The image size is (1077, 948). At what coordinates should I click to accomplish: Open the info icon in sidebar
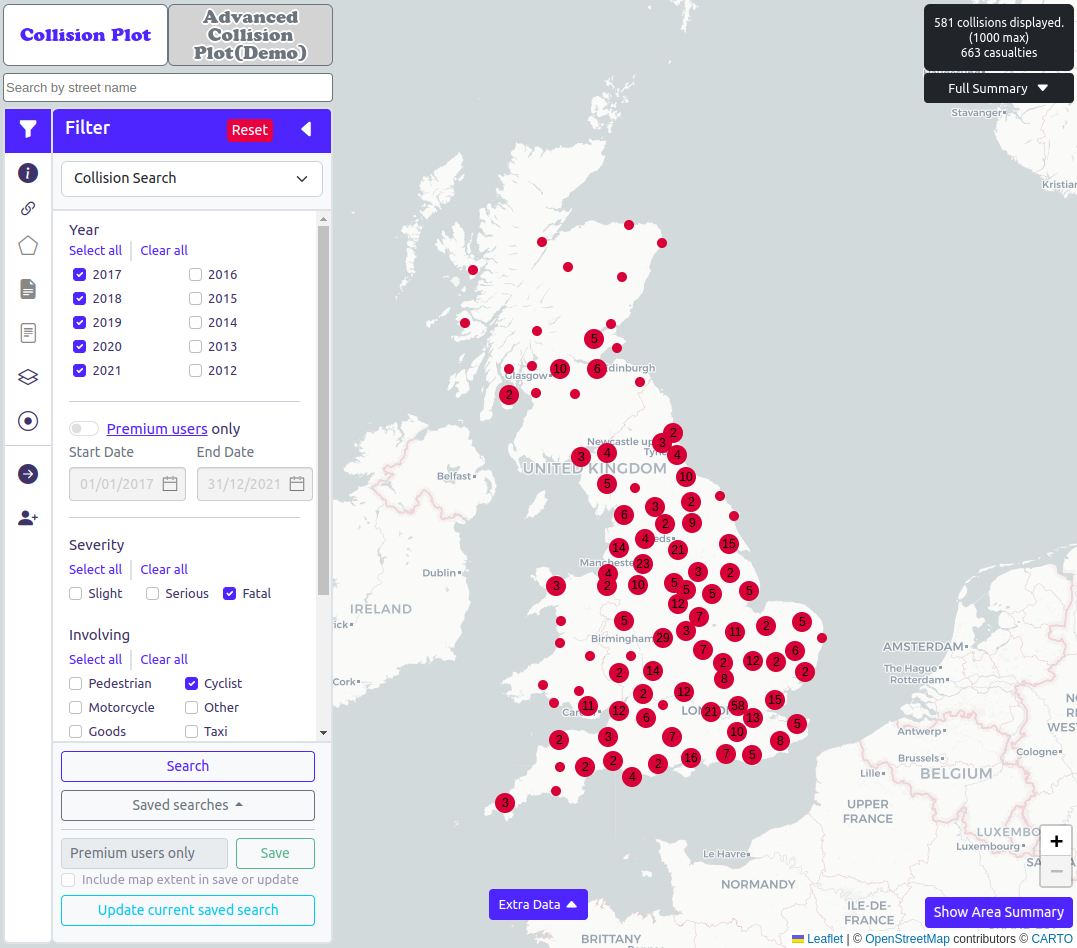click(x=28, y=173)
